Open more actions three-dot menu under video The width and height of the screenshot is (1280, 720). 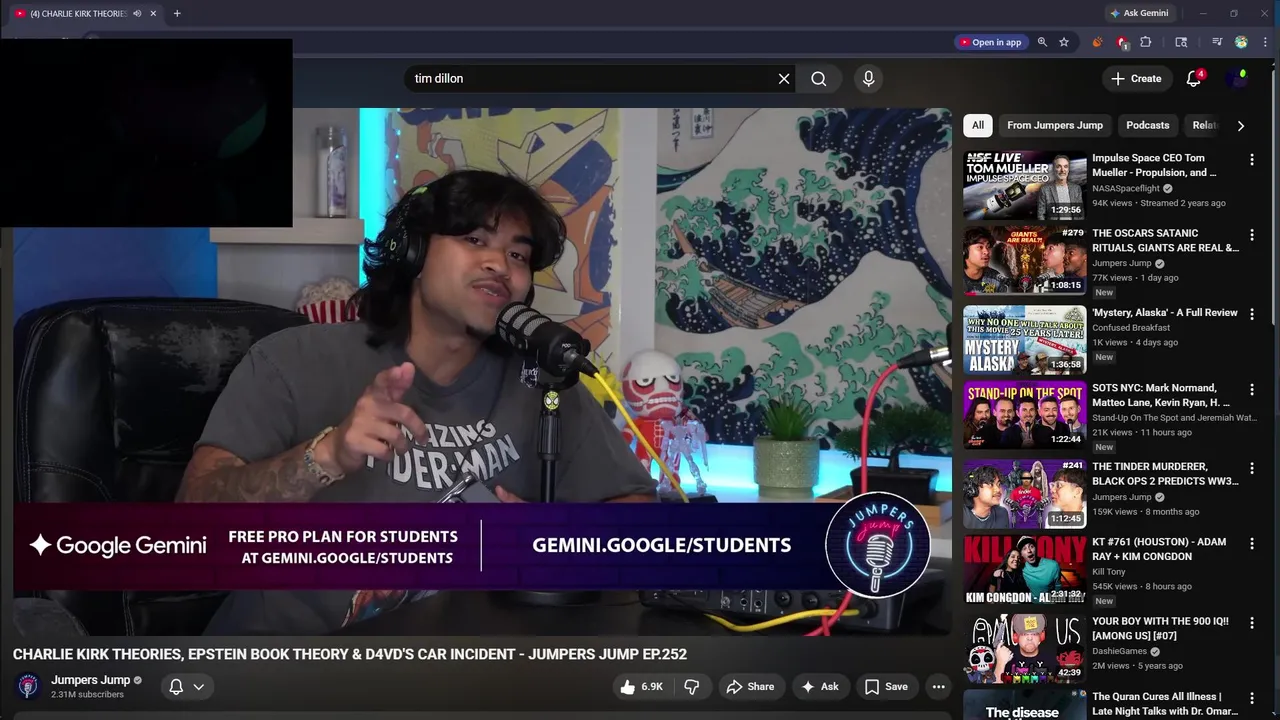[938, 687]
